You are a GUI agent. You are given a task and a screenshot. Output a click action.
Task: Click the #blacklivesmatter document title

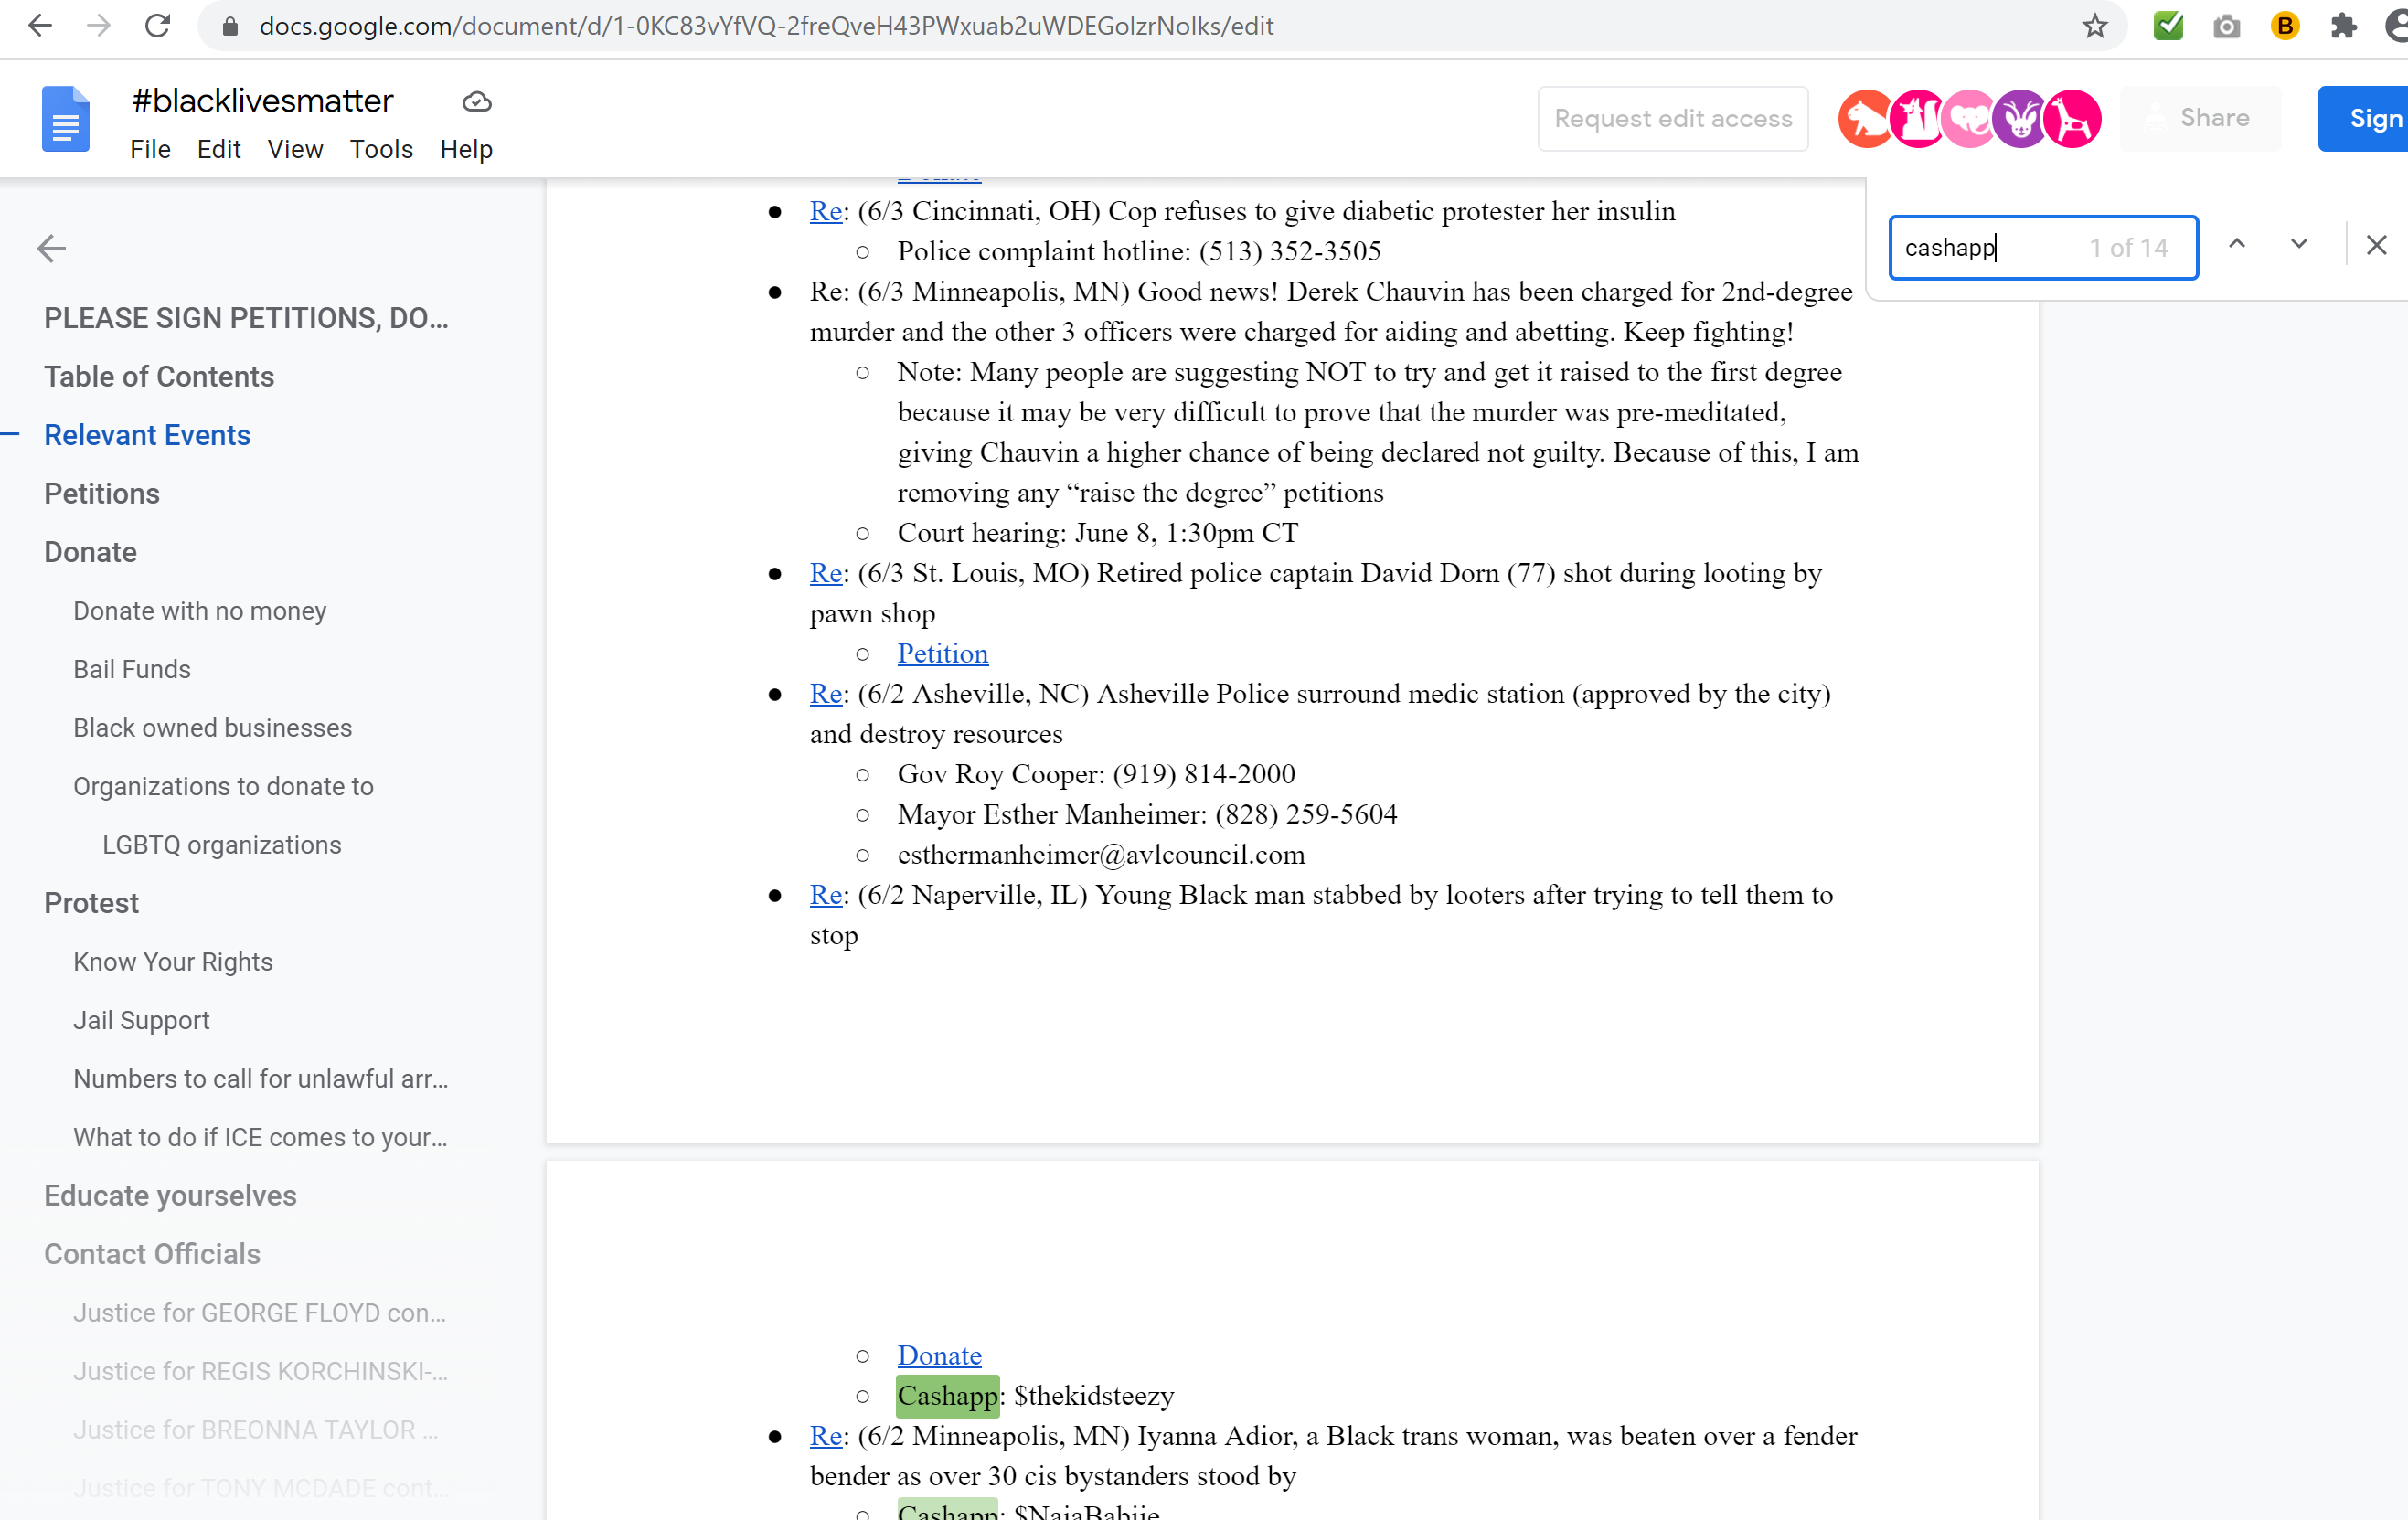[262, 100]
